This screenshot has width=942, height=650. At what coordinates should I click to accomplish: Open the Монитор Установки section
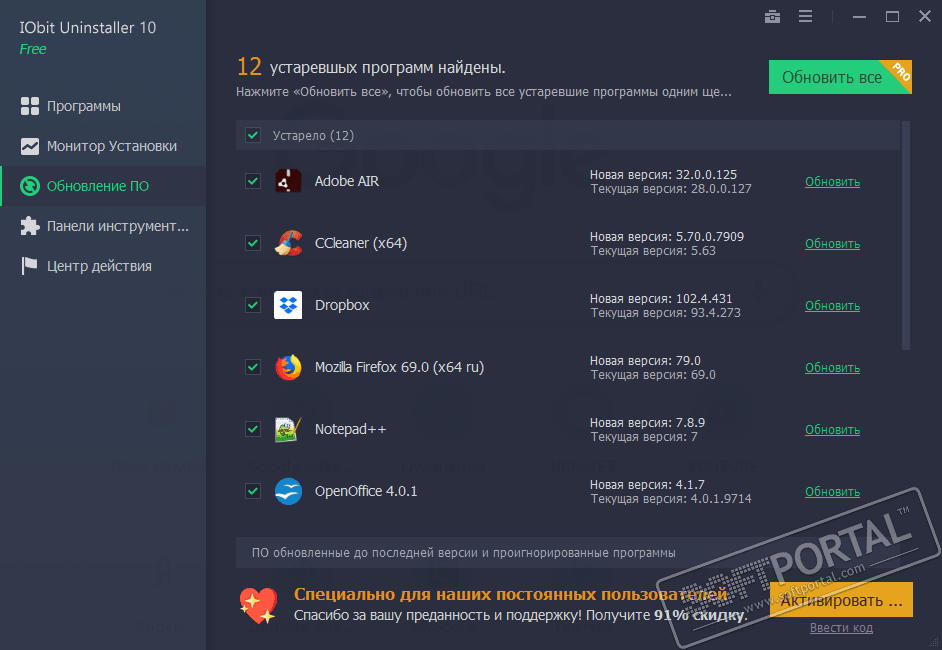tap(103, 146)
